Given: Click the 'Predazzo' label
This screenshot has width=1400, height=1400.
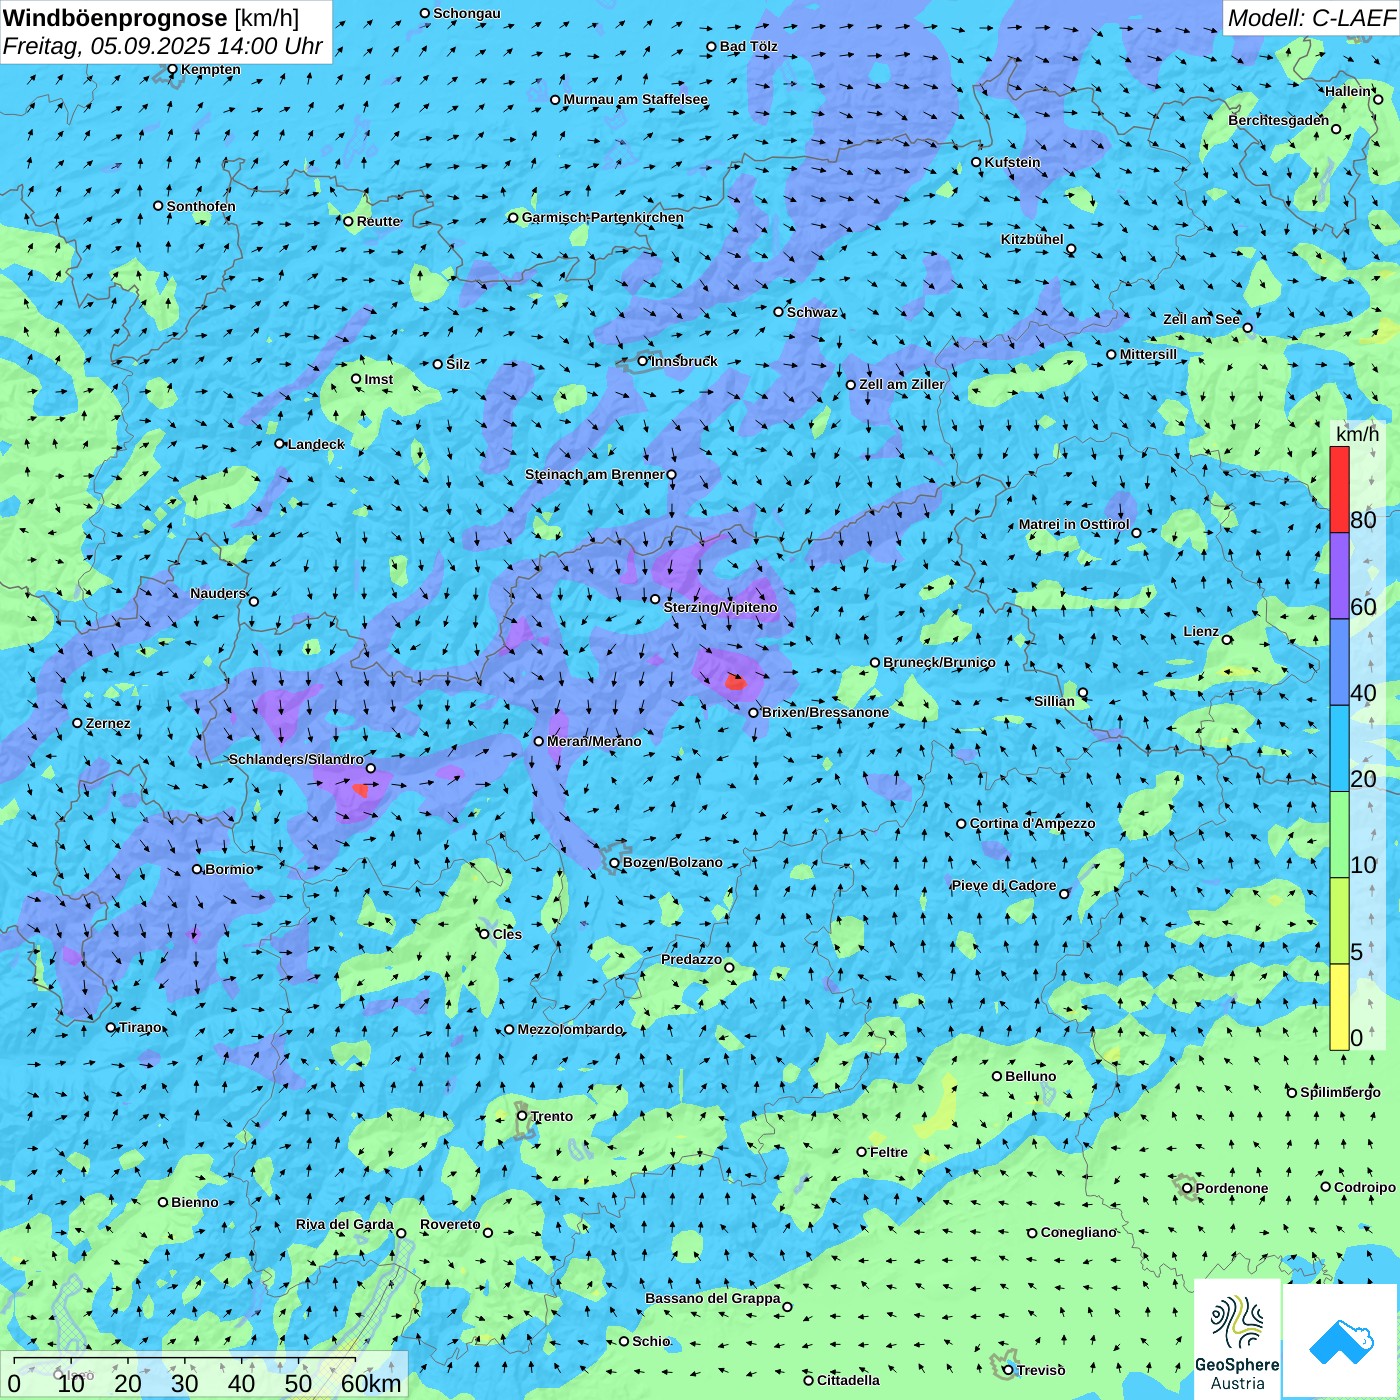Looking at the screenshot, I should point(691,959).
